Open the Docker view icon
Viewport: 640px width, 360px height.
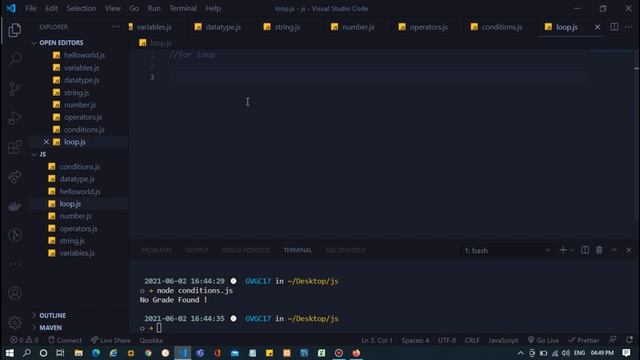pyautogui.click(x=15, y=206)
